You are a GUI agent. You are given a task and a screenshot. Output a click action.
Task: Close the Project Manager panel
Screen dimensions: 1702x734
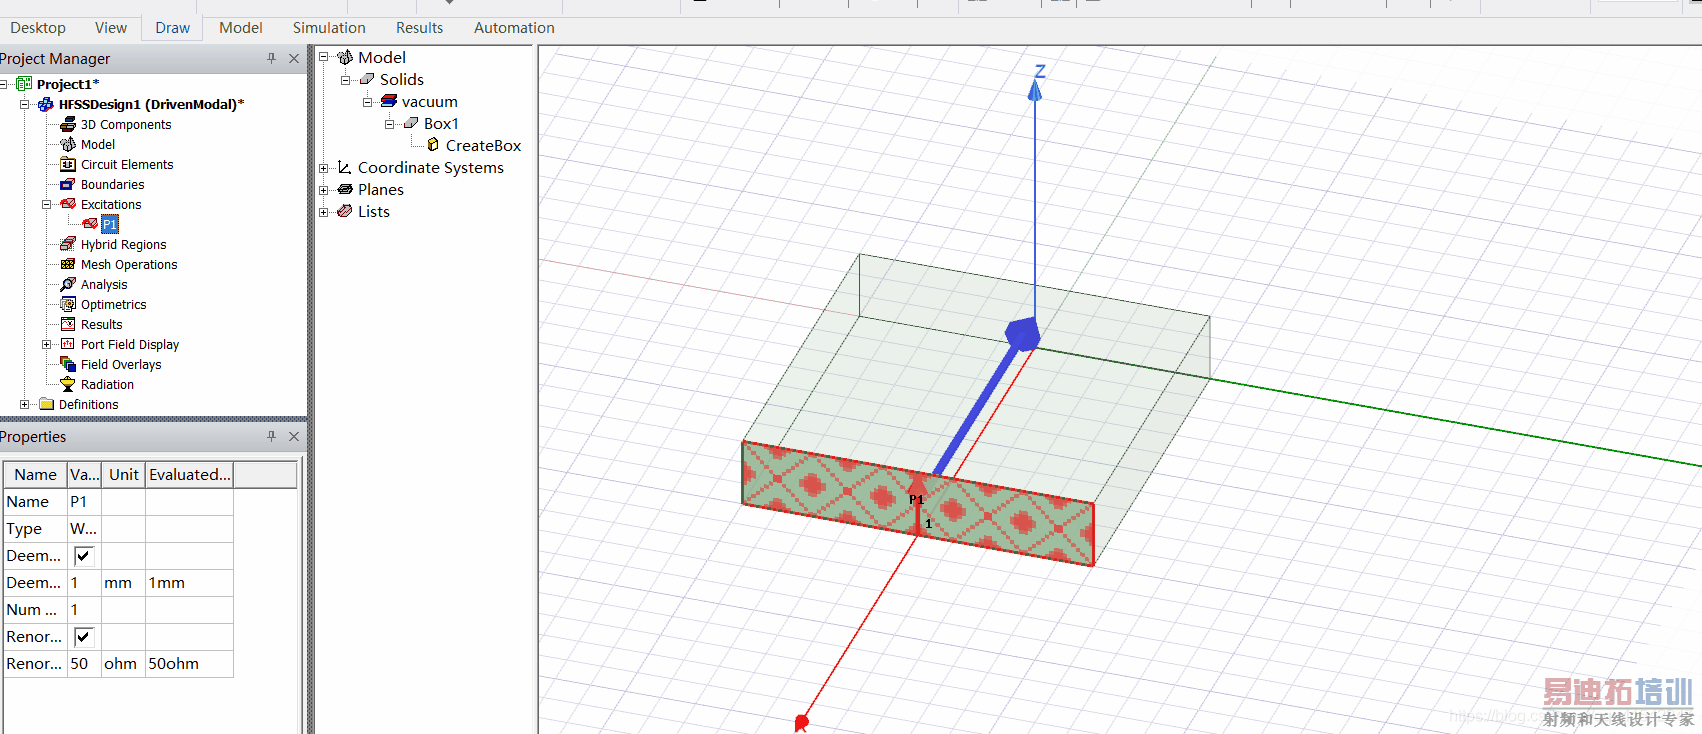[294, 59]
